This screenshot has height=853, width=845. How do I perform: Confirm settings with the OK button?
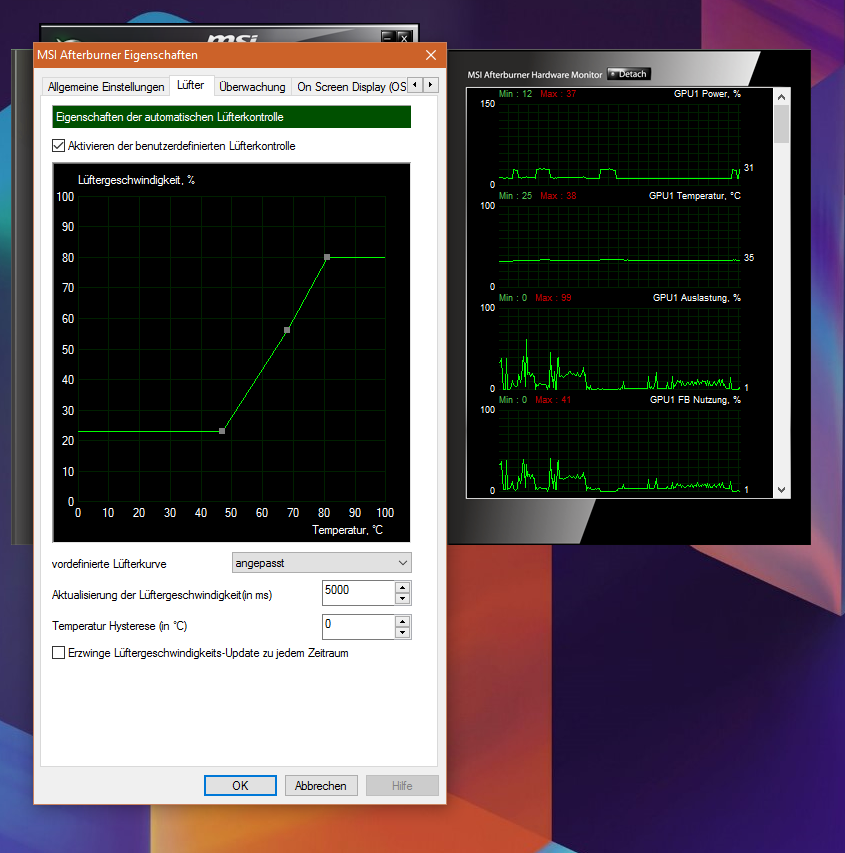(x=240, y=786)
